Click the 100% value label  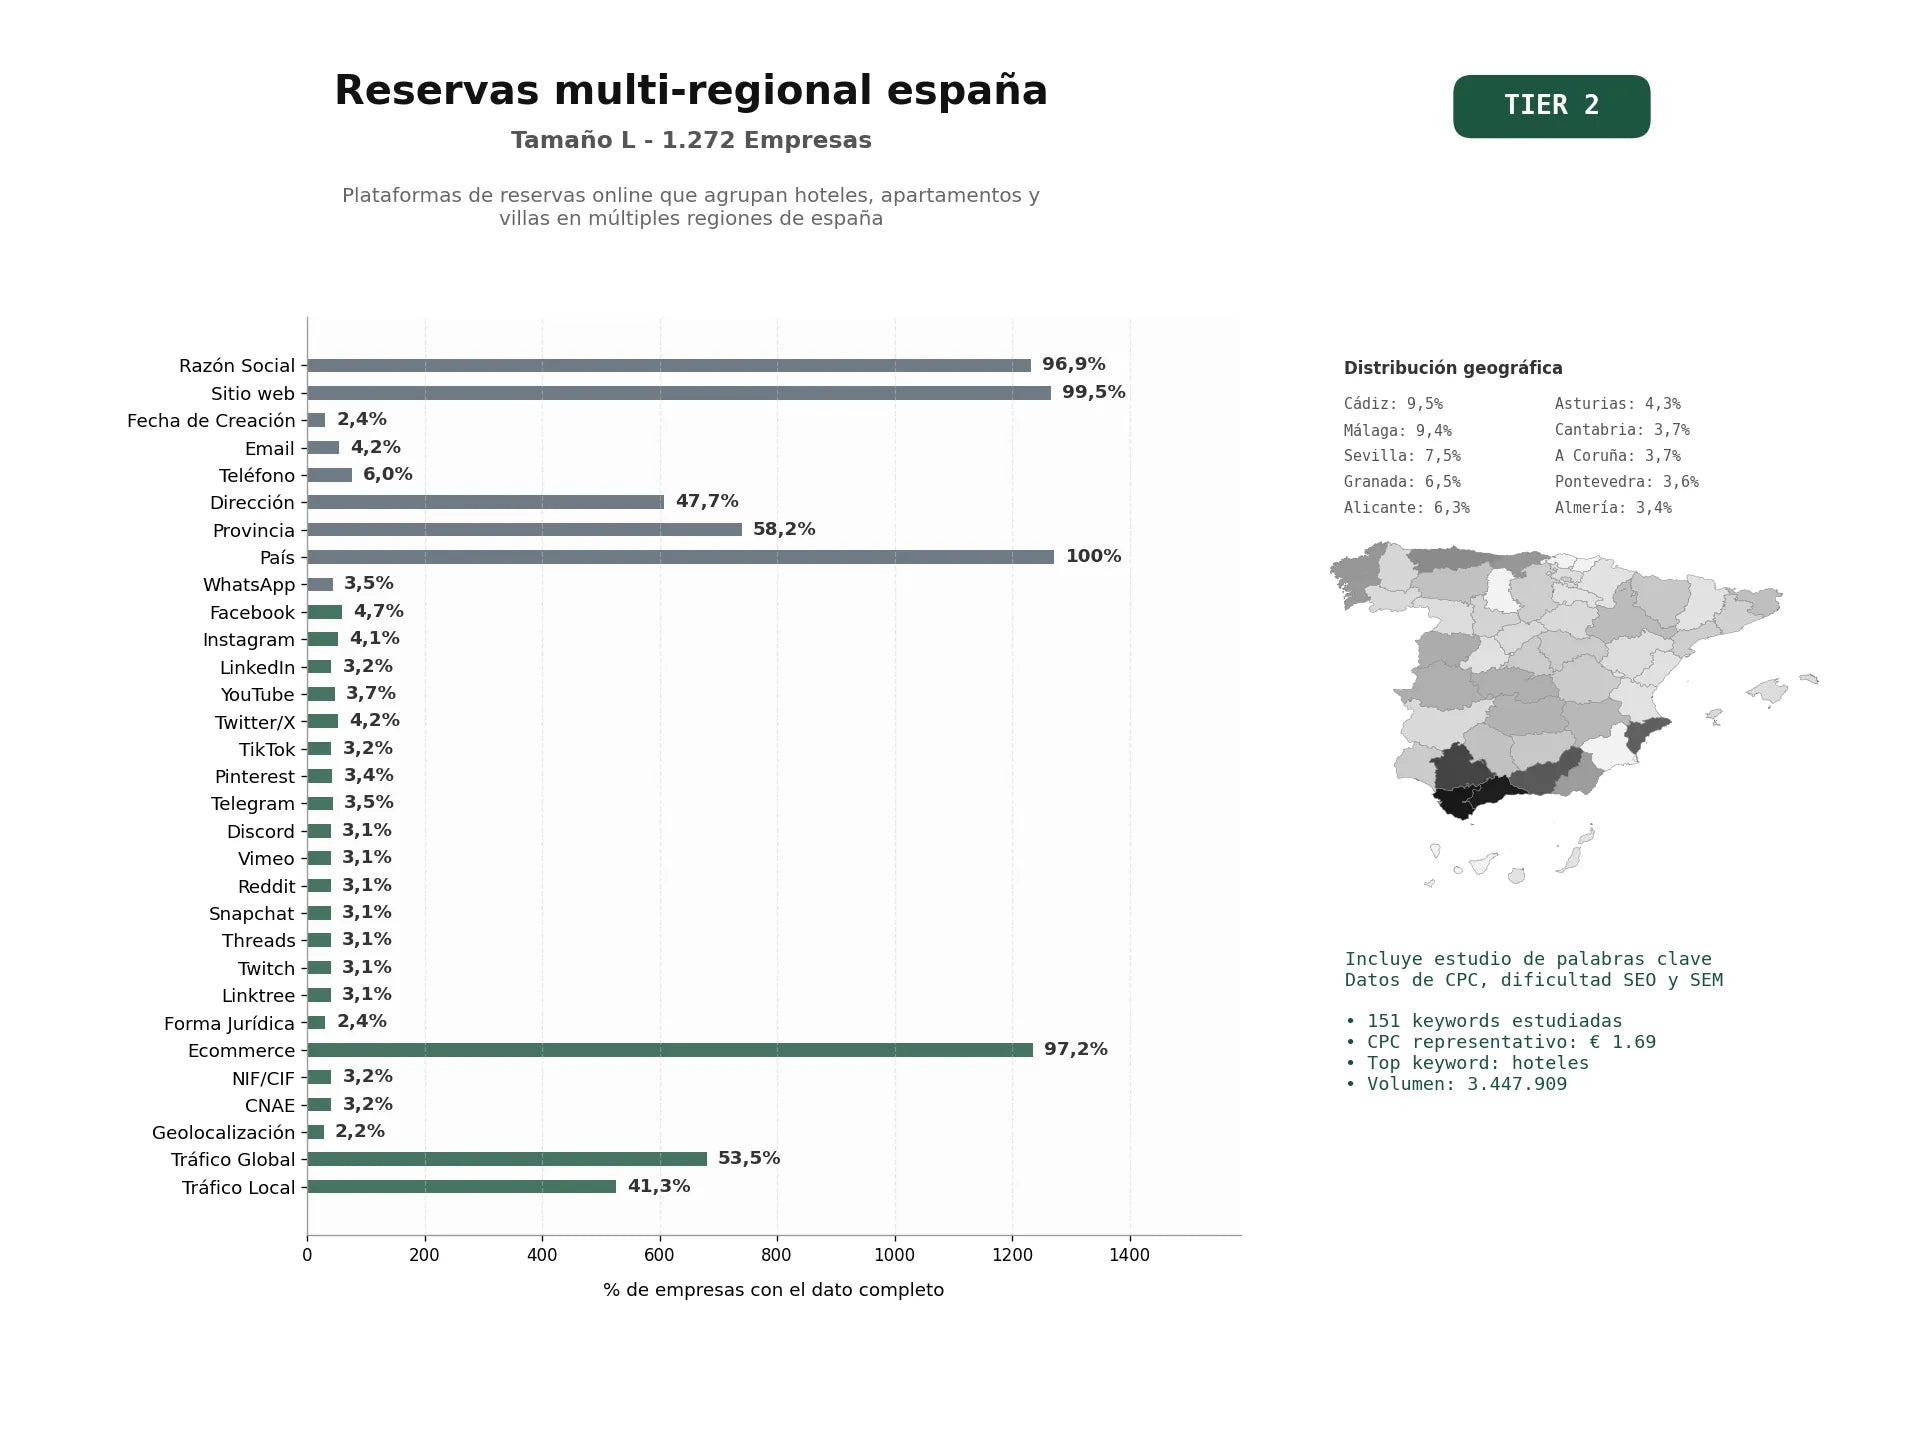point(1094,556)
